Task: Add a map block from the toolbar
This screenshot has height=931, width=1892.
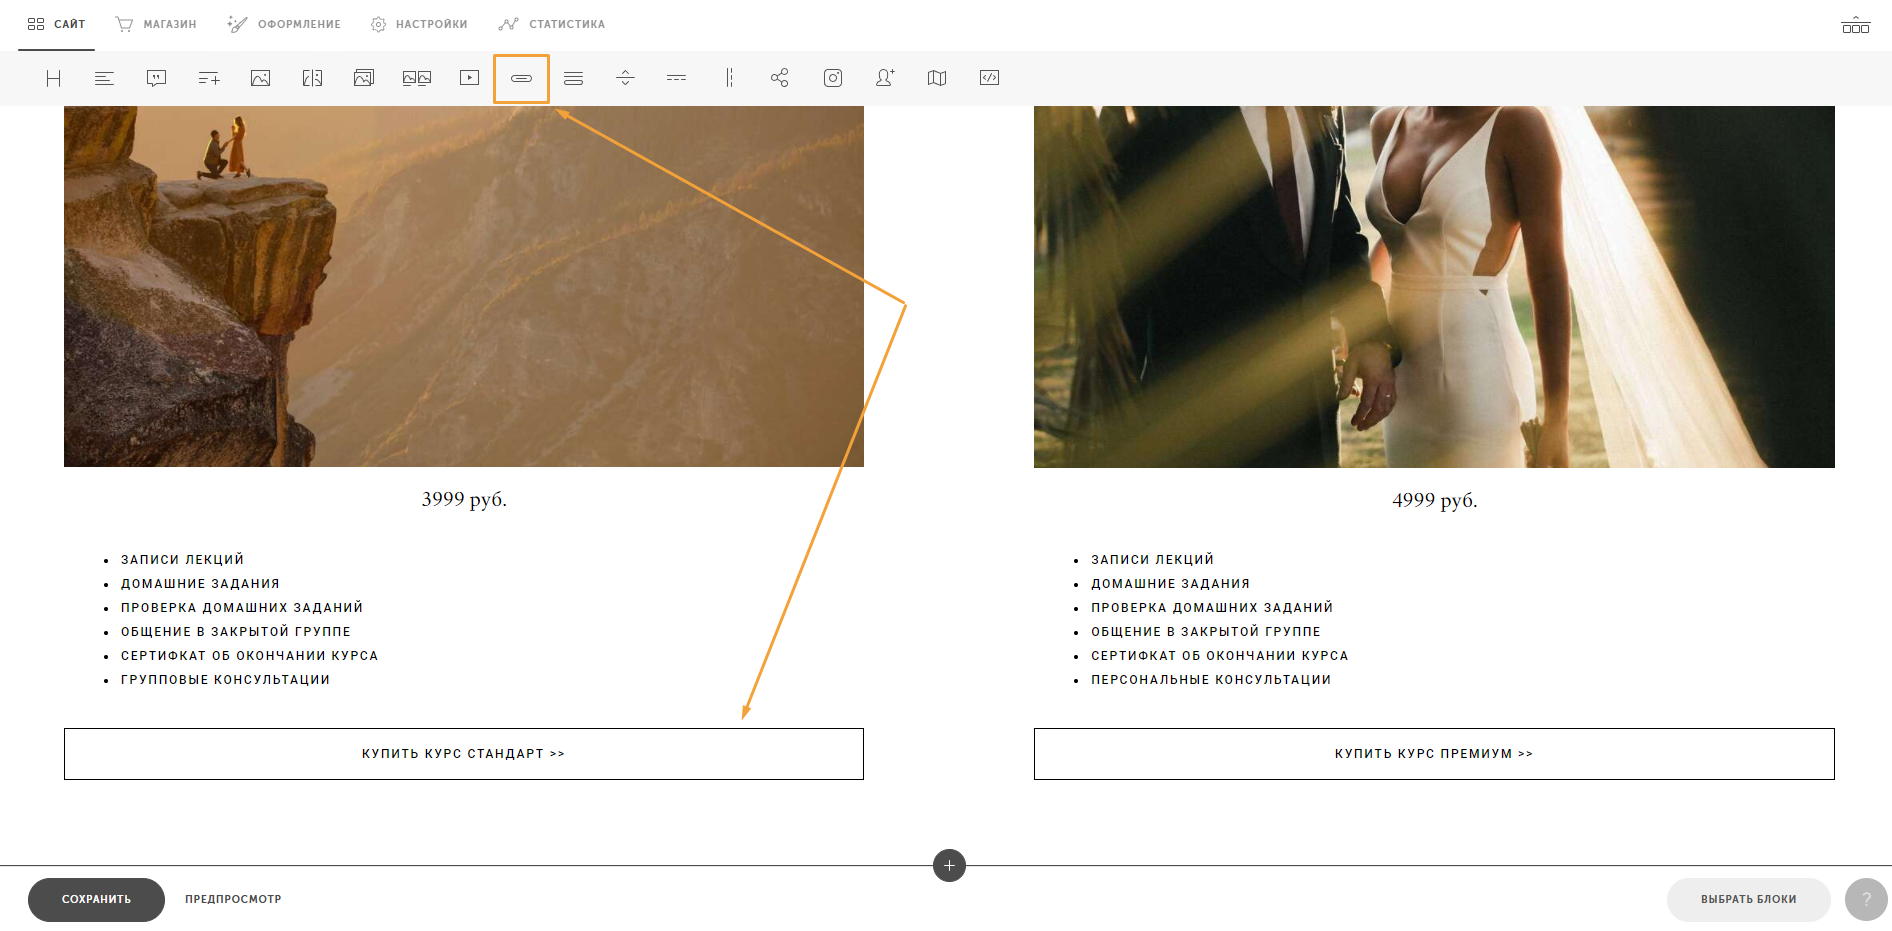Action: click(937, 78)
